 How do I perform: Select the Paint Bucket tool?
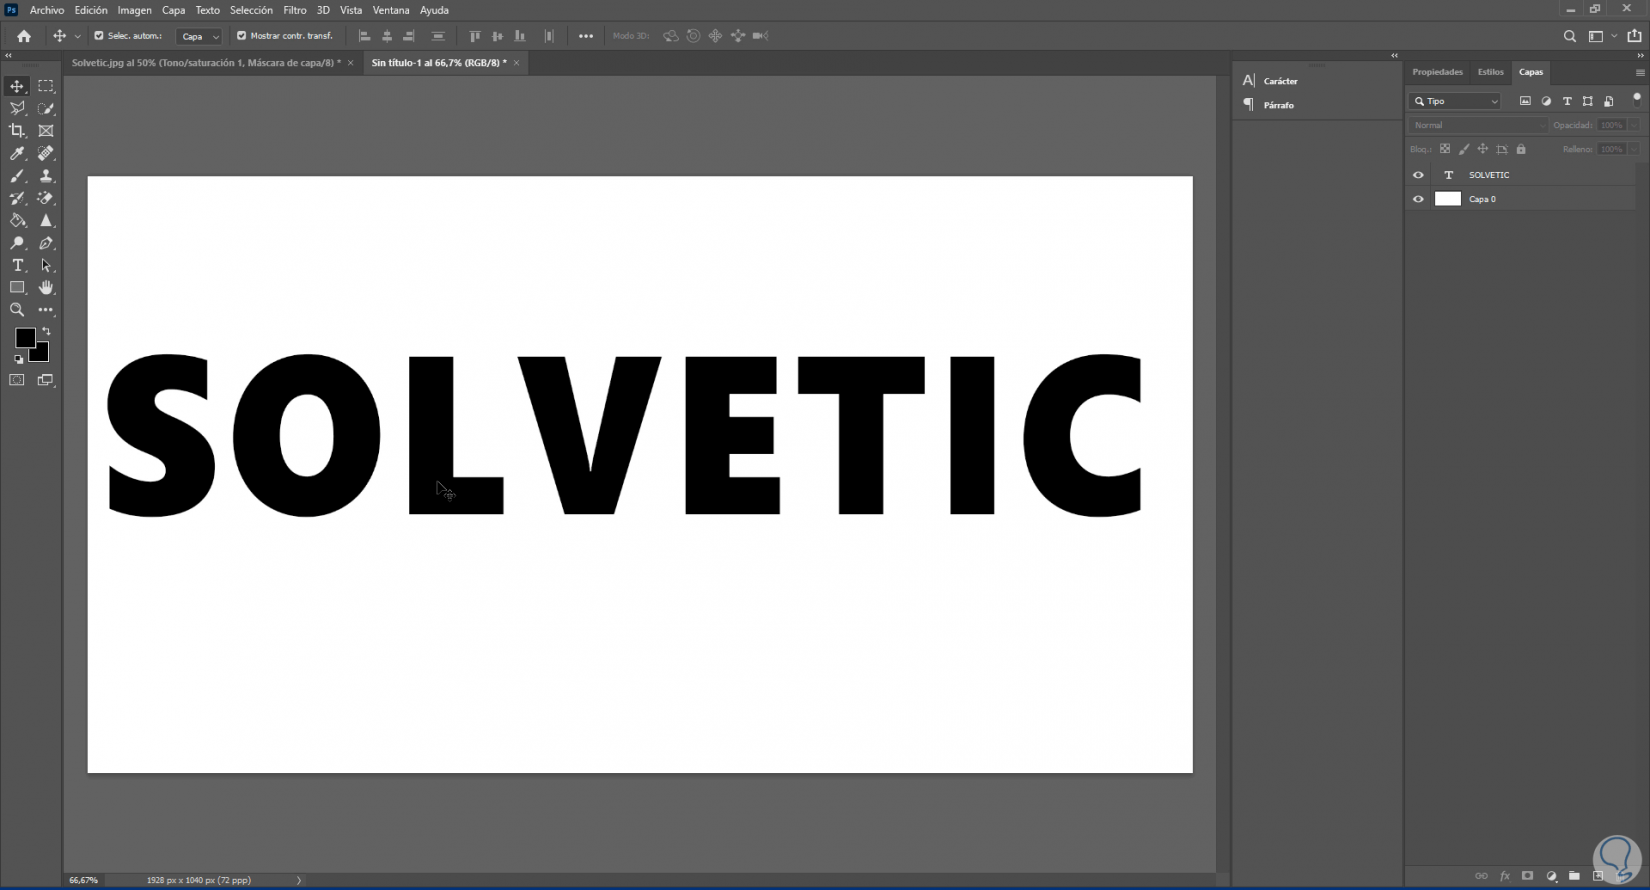click(x=17, y=221)
